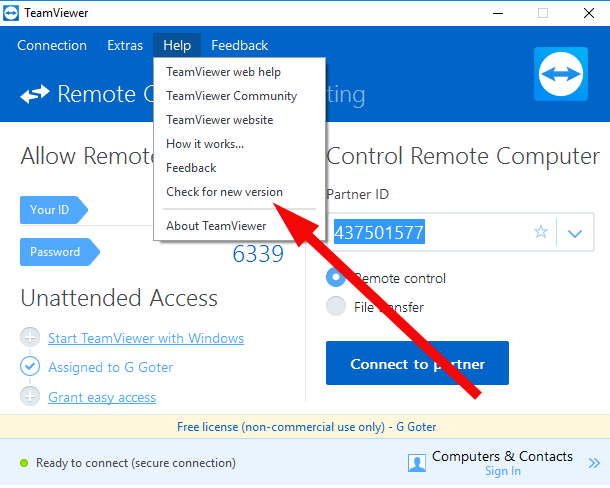610x488 pixels.
Task: Click the password value 6339
Action: tap(258, 254)
